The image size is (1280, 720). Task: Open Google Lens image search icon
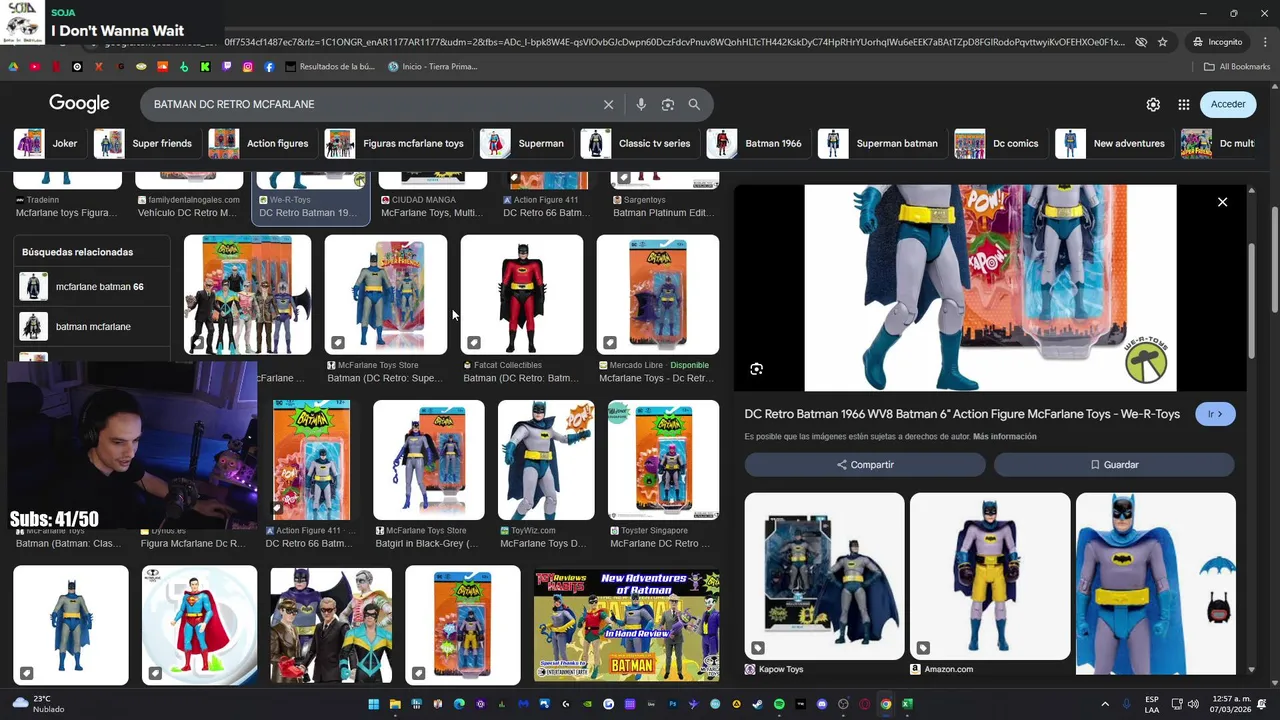[x=668, y=104]
